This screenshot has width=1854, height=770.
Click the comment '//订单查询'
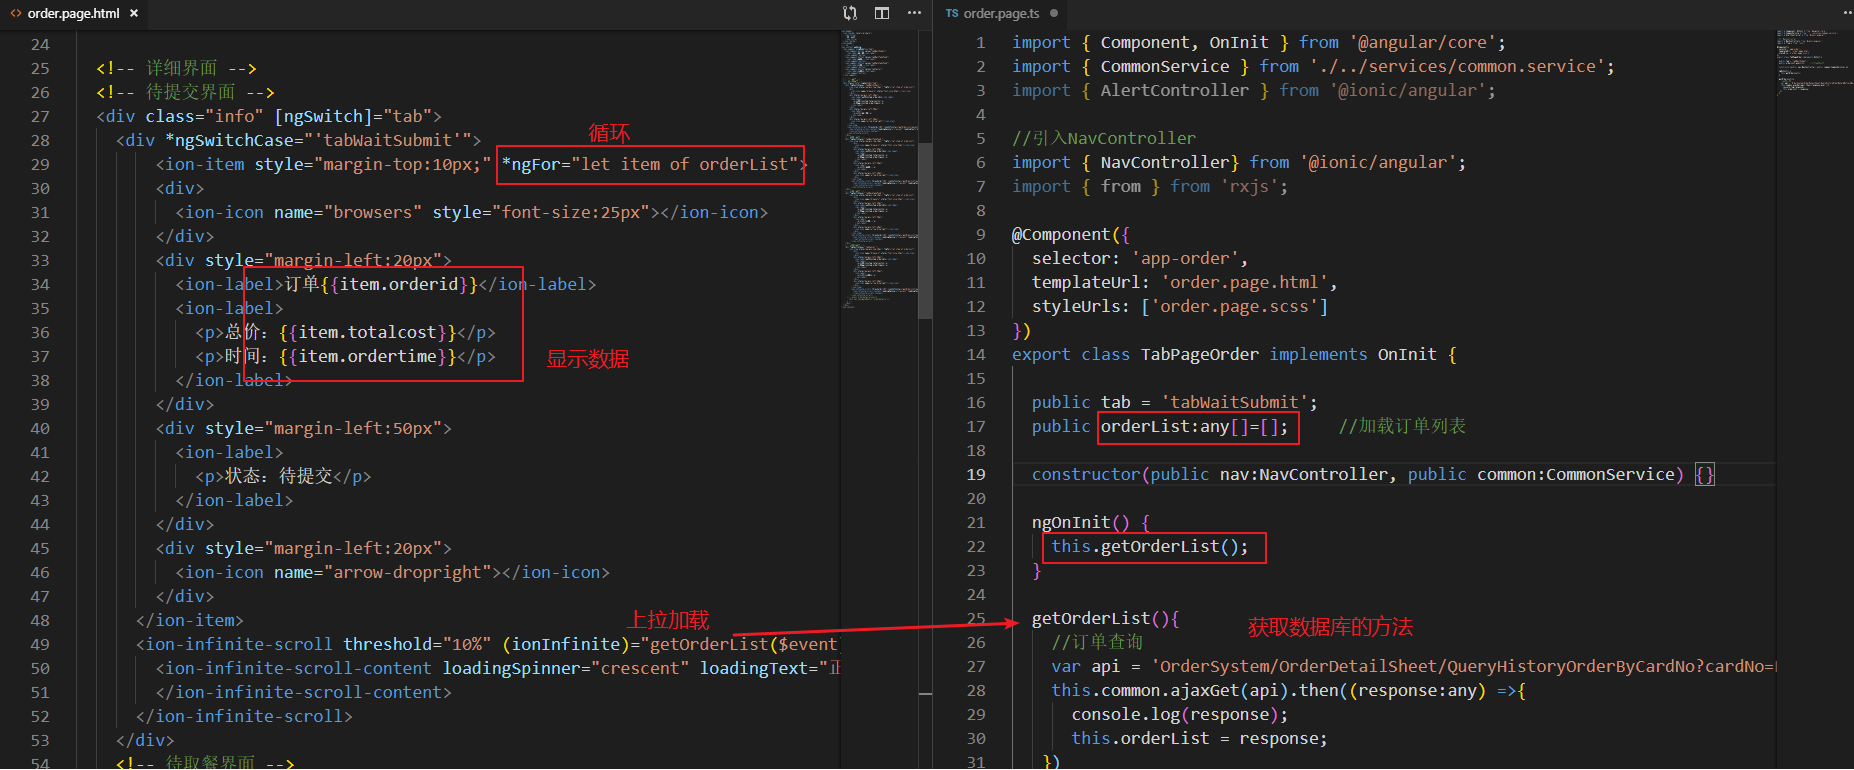point(1097,642)
